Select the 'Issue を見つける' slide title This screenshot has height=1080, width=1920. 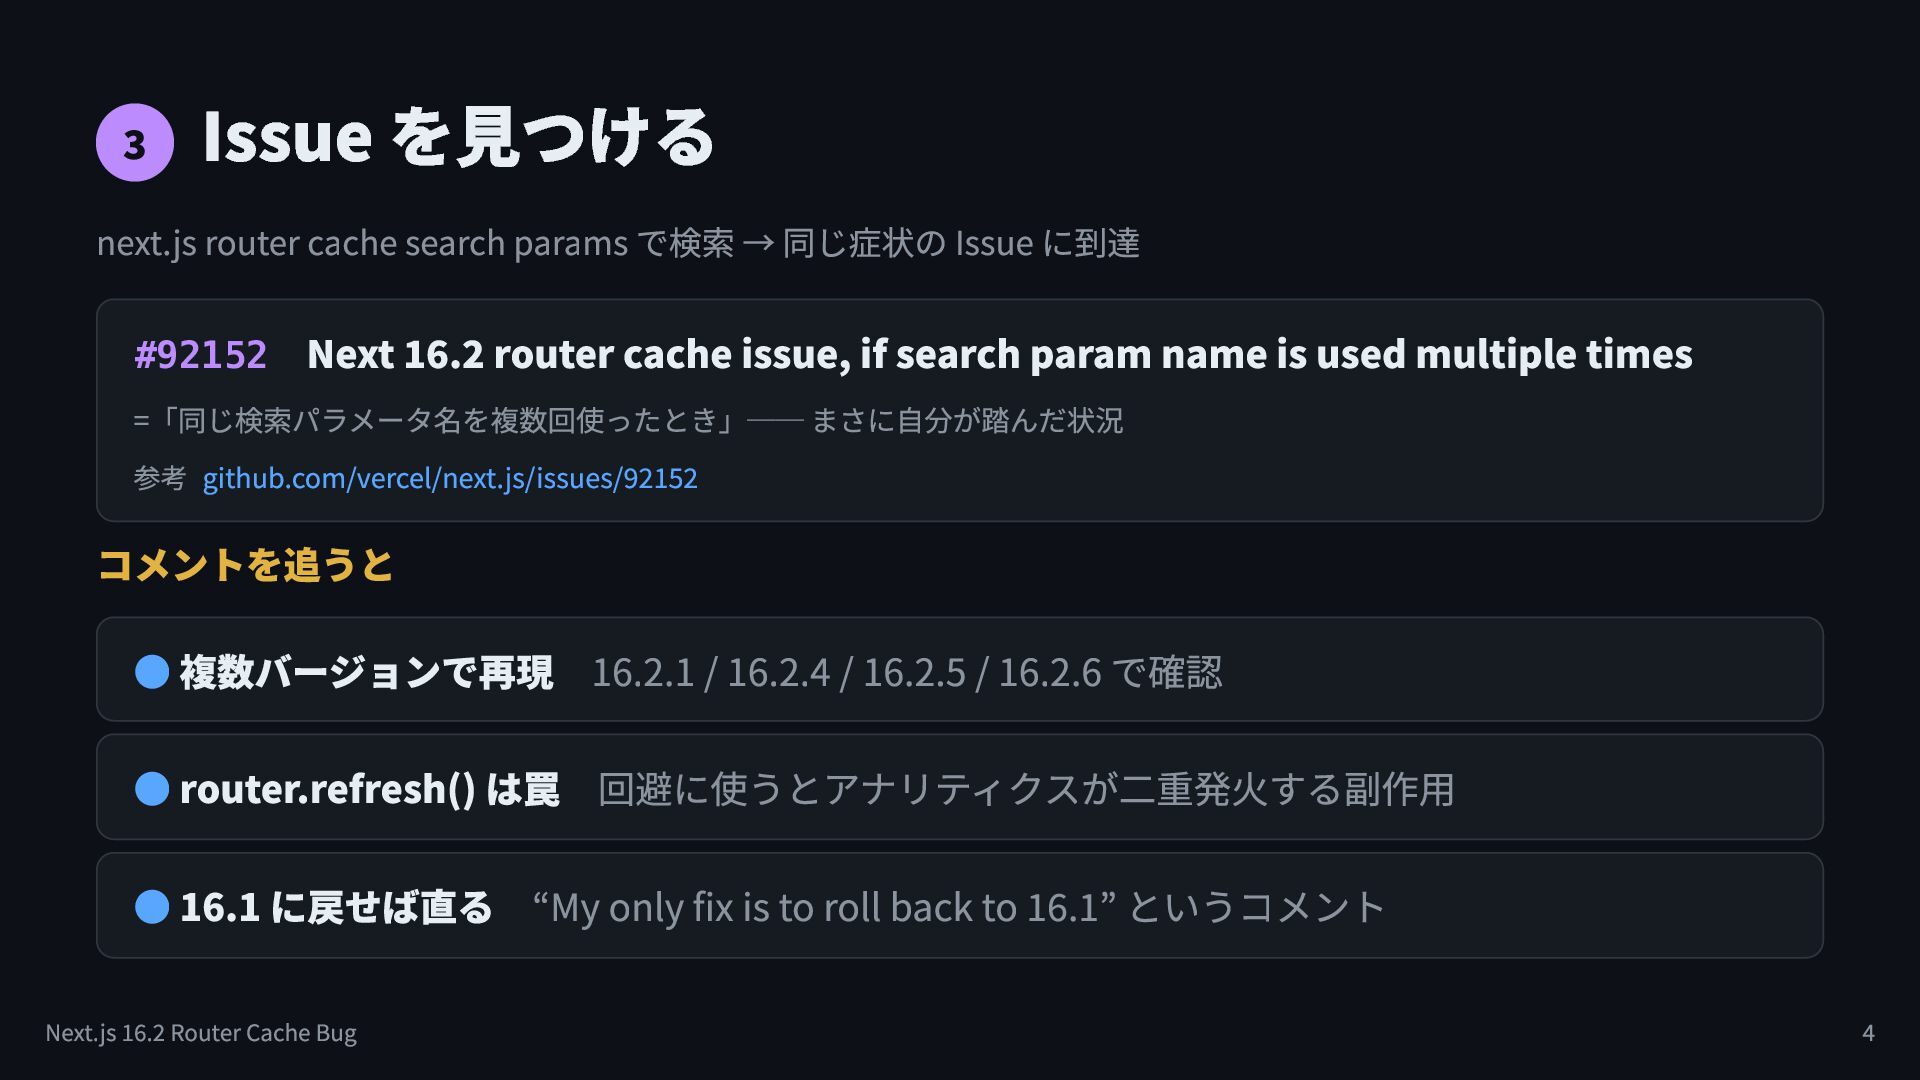click(x=458, y=137)
